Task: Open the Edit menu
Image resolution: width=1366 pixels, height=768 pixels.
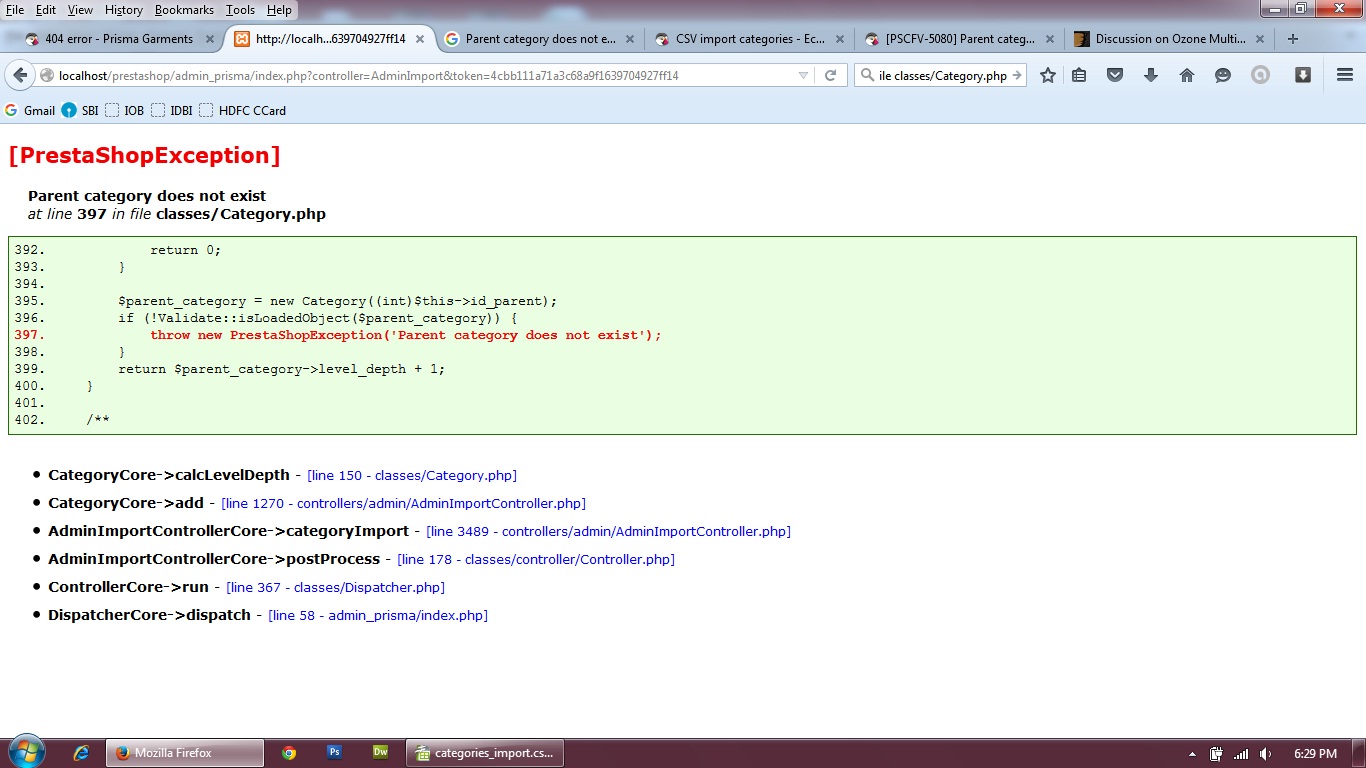Action: point(46,10)
